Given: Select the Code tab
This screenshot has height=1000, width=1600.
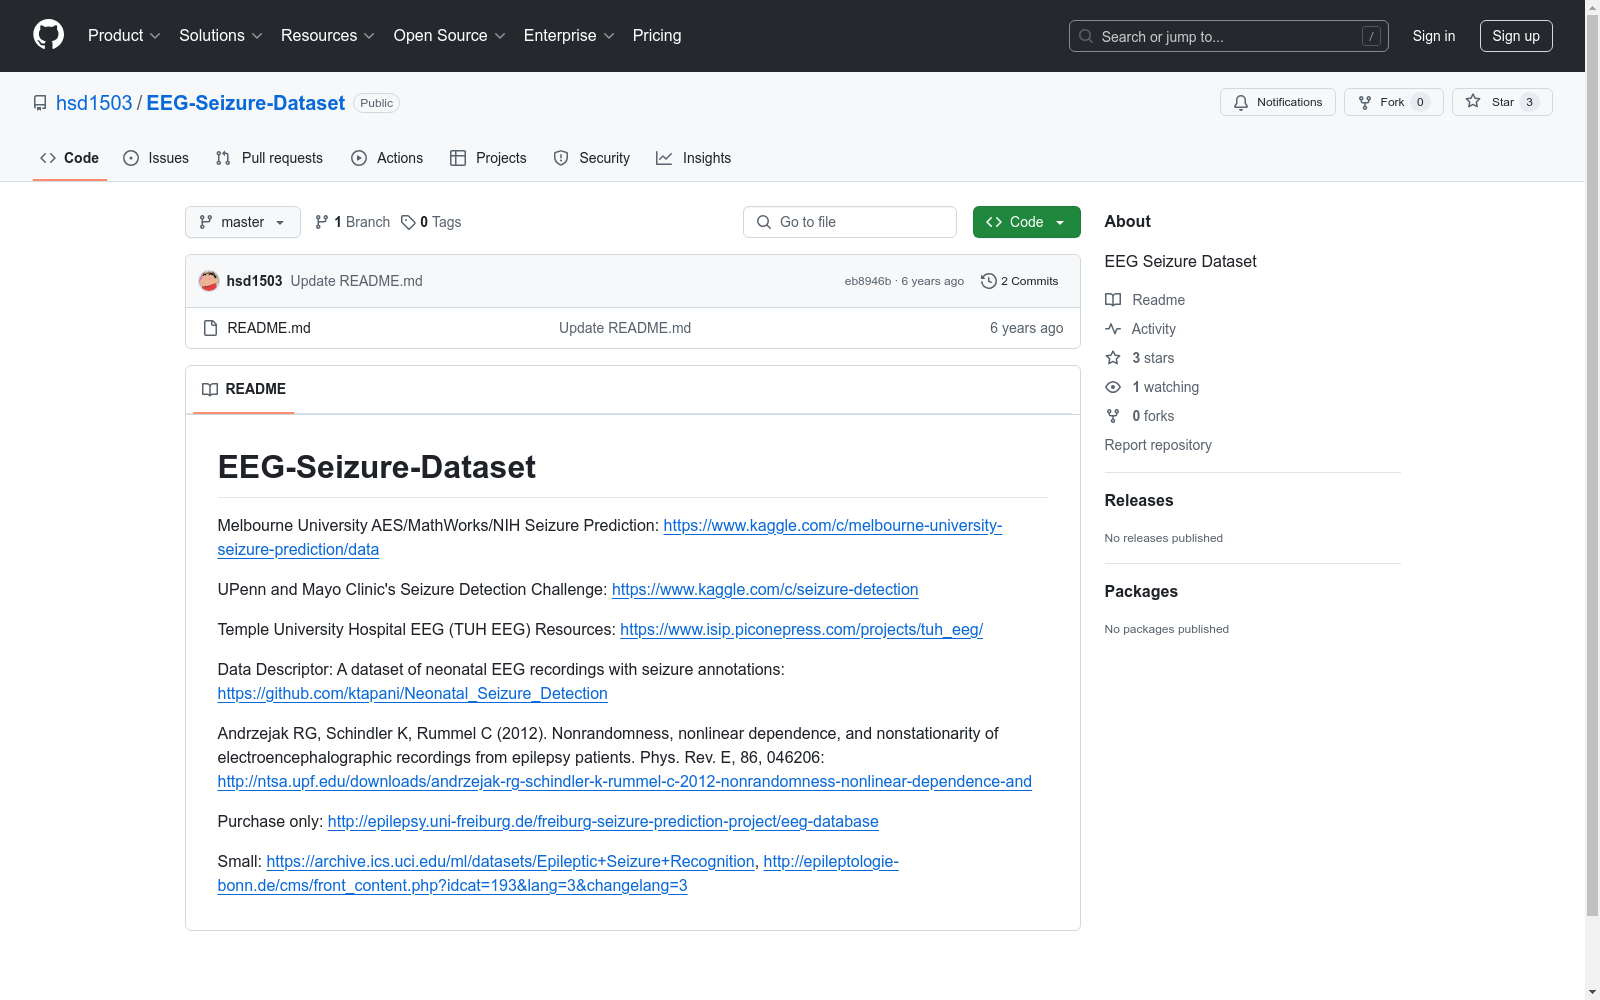Looking at the screenshot, I should 70,158.
